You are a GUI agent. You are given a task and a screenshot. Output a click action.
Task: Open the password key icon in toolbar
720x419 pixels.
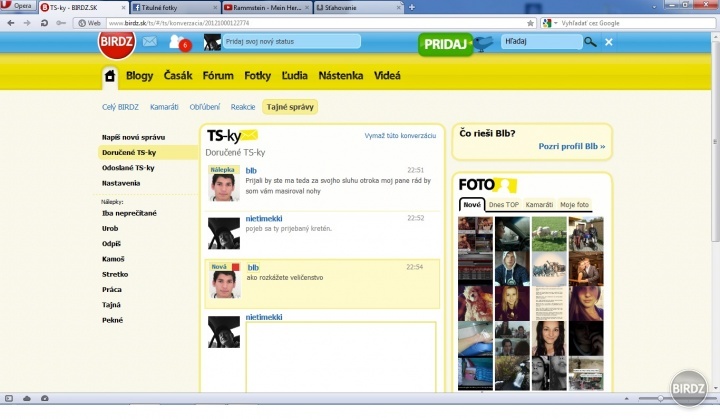61,23
